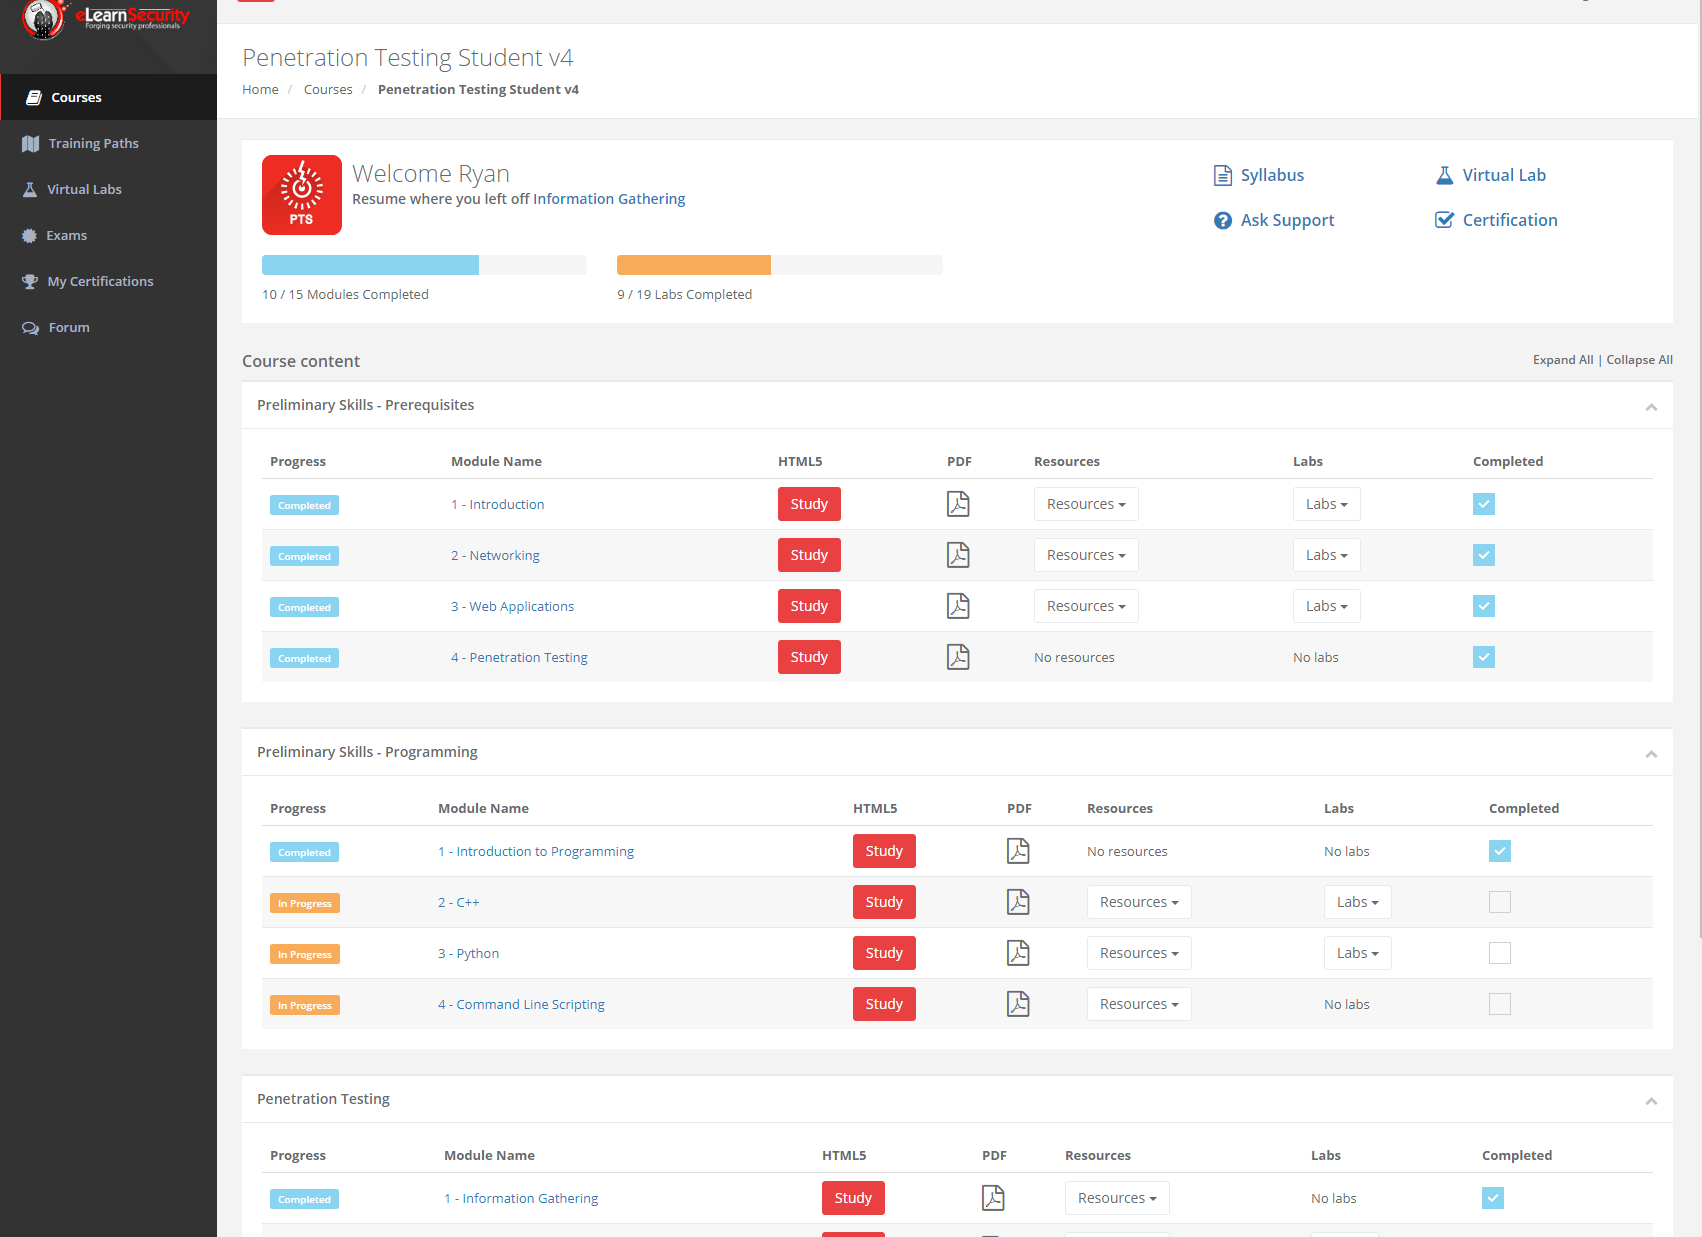Image resolution: width=1702 pixels, height=1237 pixels.
Task: Open the 3 - Web Applications module link
Action: coord(512,606)
